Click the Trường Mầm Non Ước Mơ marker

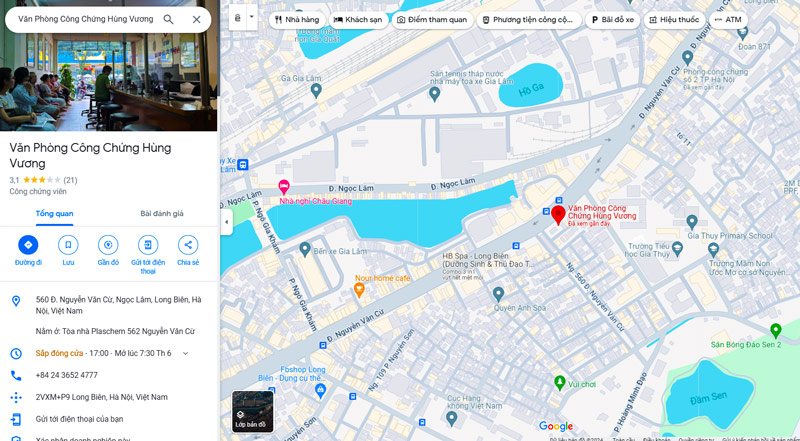(713, 250)
